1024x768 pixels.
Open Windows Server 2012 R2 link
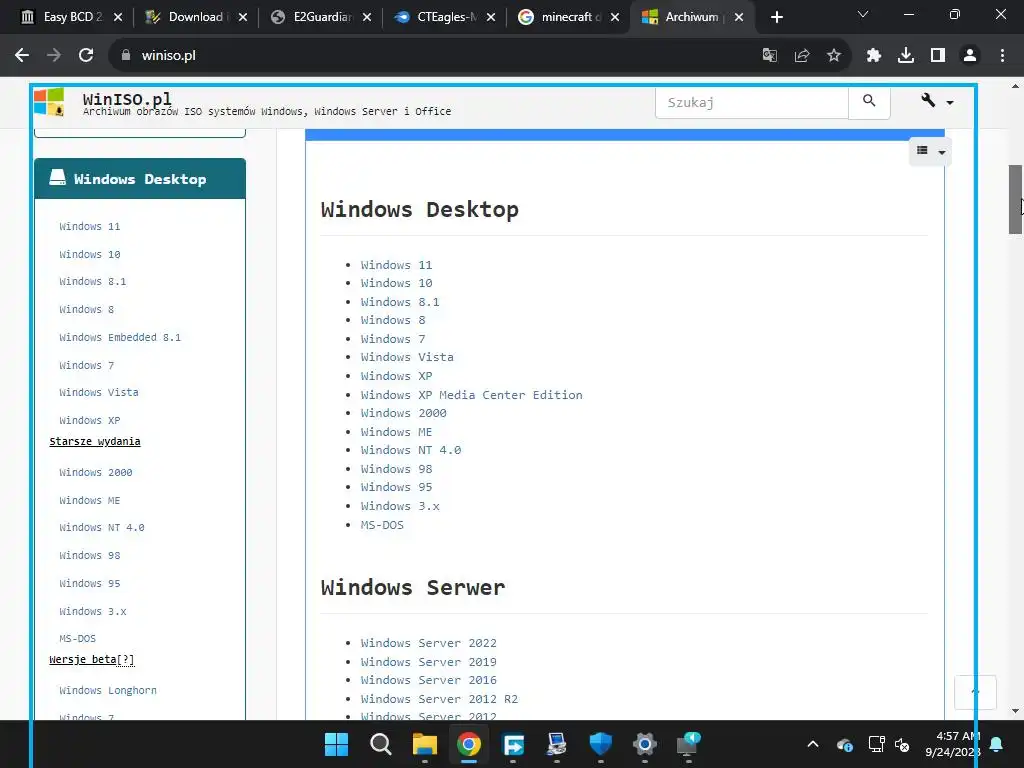point(439,699)
